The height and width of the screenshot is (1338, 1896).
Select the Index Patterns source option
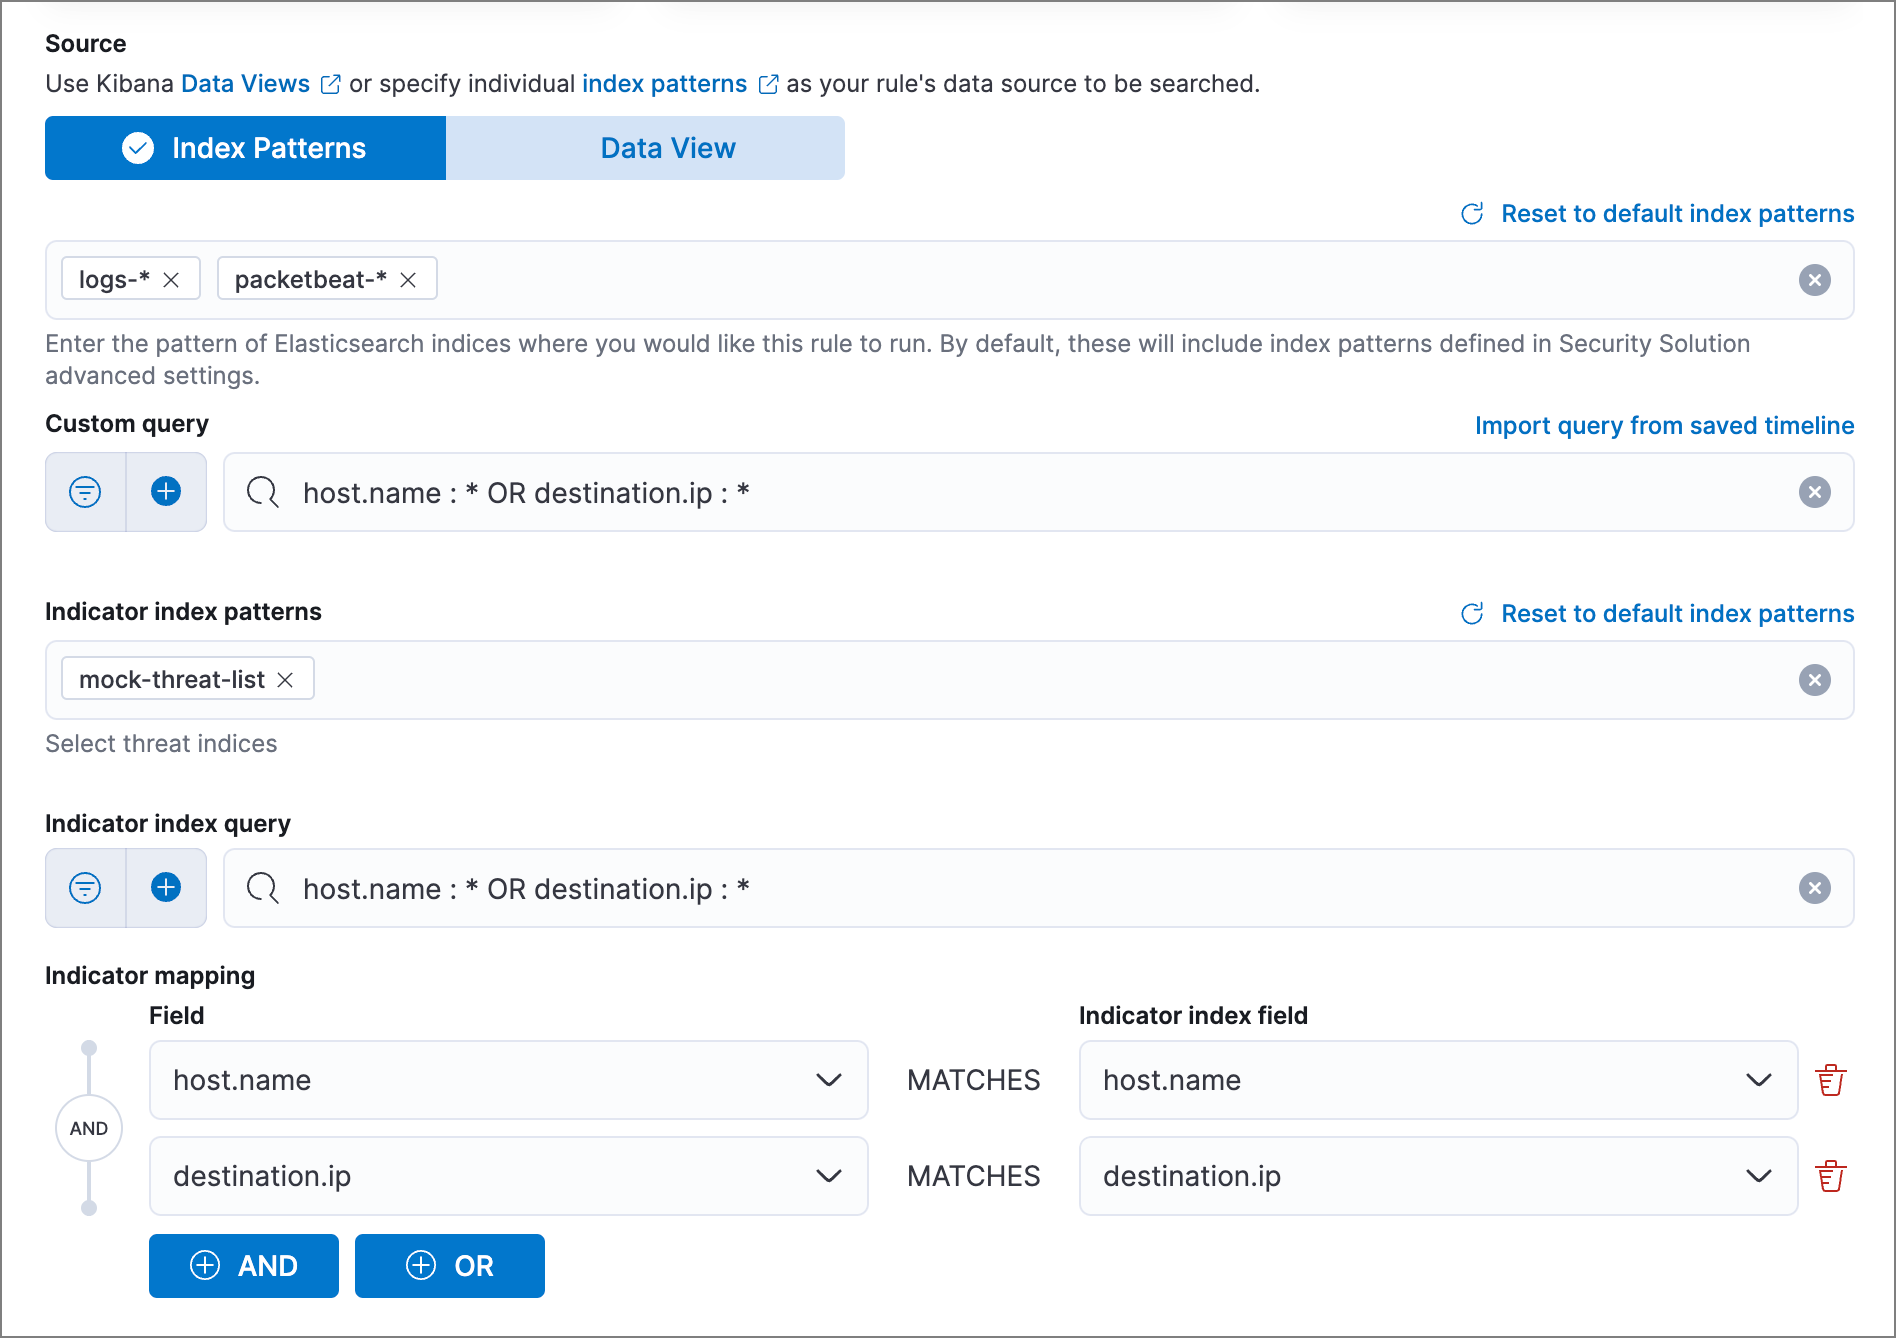[x=245, y=148]
